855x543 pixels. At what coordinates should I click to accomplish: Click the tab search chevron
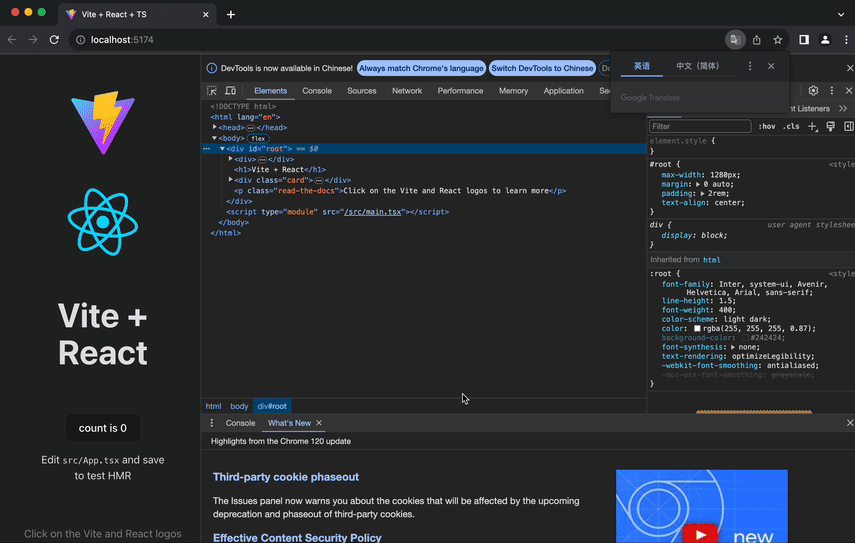[841, 15]
